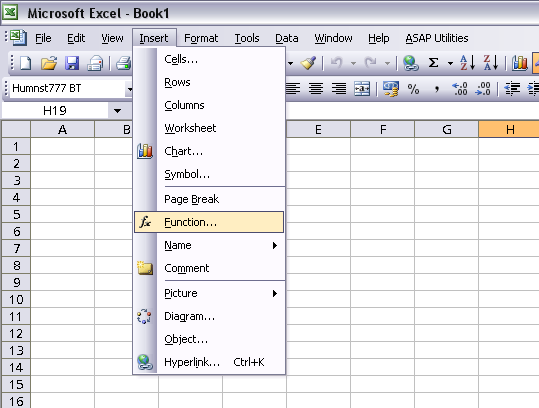Open Chart Wizard from the toolbar chart icon
The height and width of the screenshot is (408, 539).
point(519,63)
